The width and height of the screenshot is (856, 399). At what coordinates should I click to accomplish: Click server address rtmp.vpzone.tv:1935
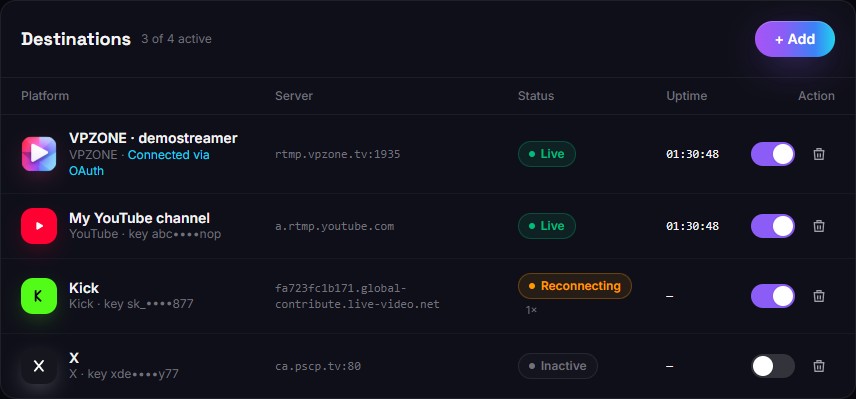click(337, 154)
